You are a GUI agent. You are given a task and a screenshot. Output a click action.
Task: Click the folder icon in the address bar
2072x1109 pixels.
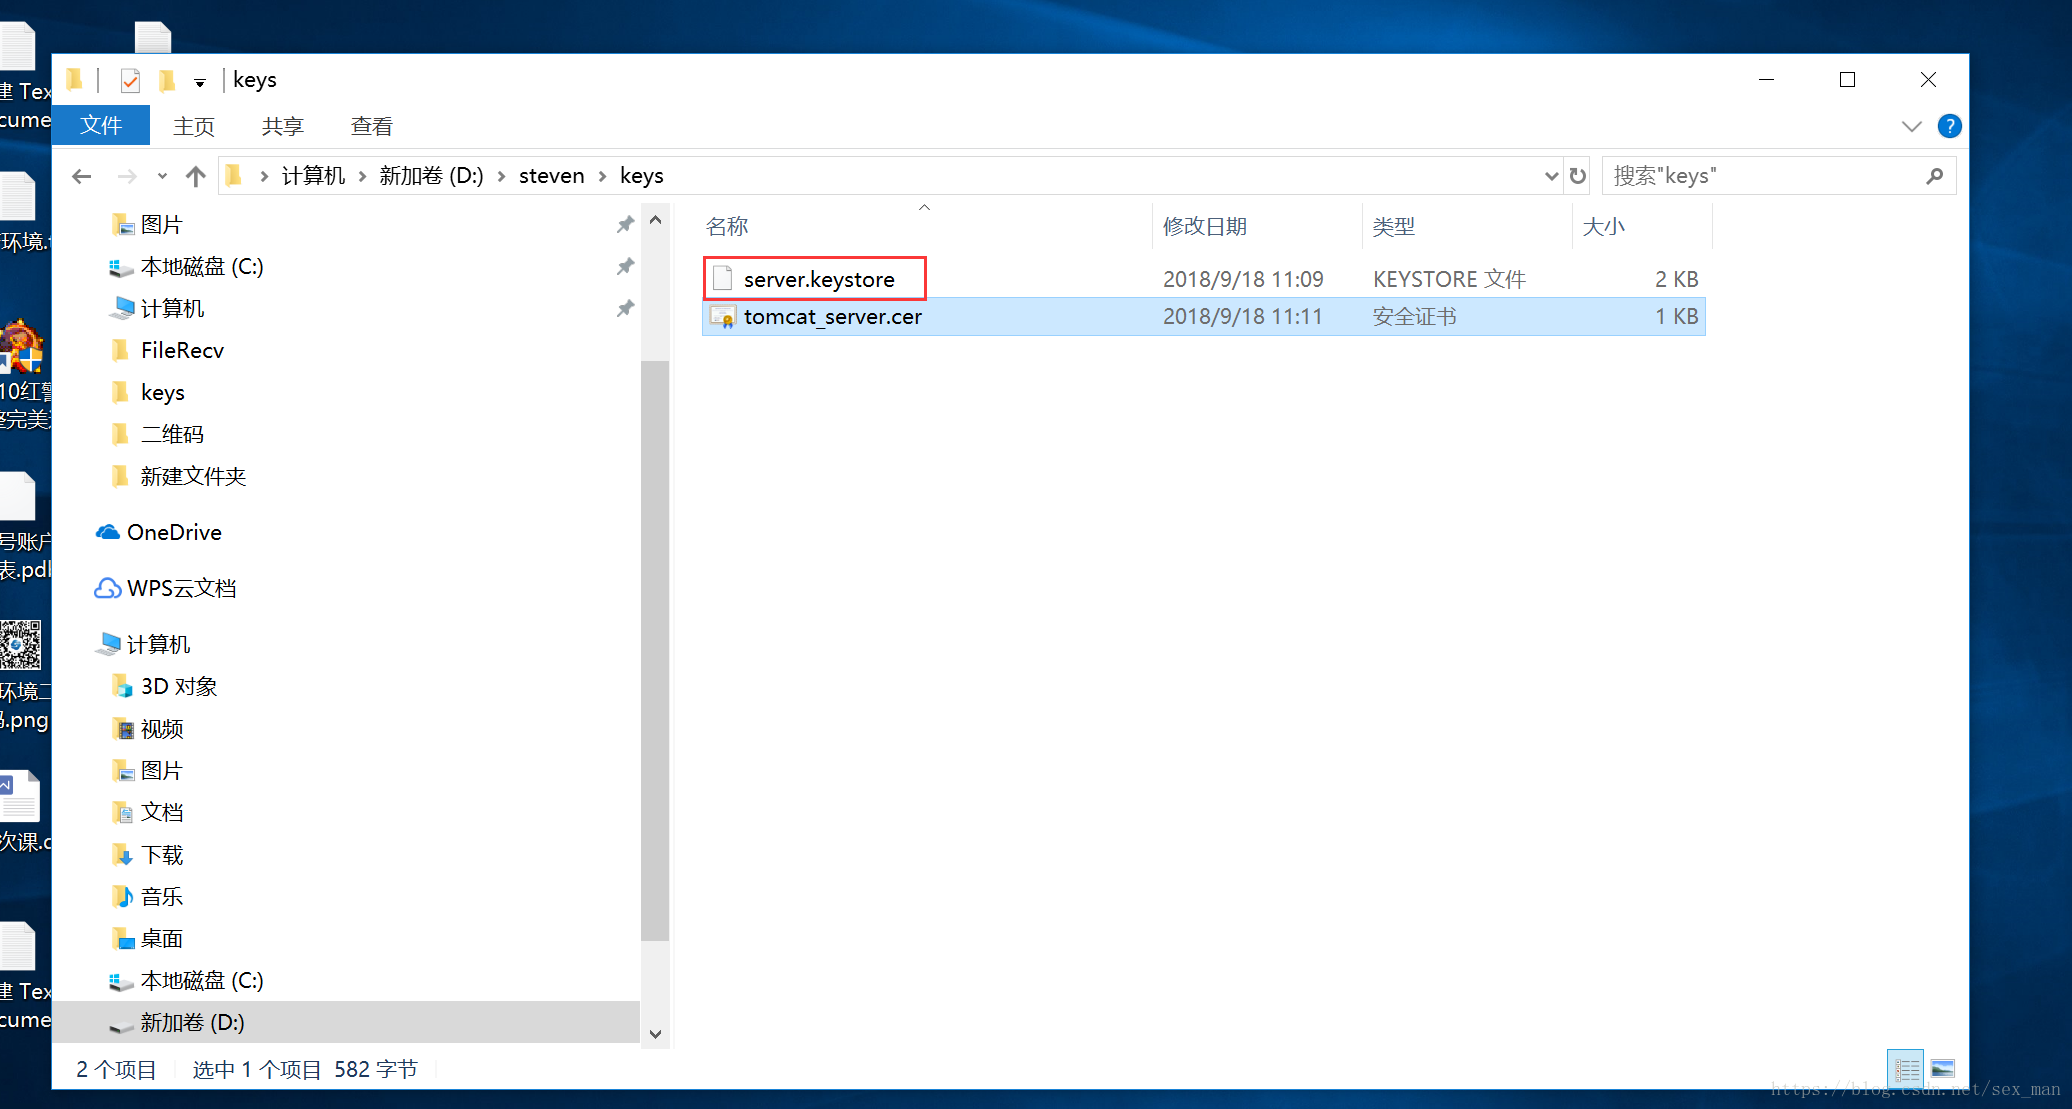tap(233, 175)
